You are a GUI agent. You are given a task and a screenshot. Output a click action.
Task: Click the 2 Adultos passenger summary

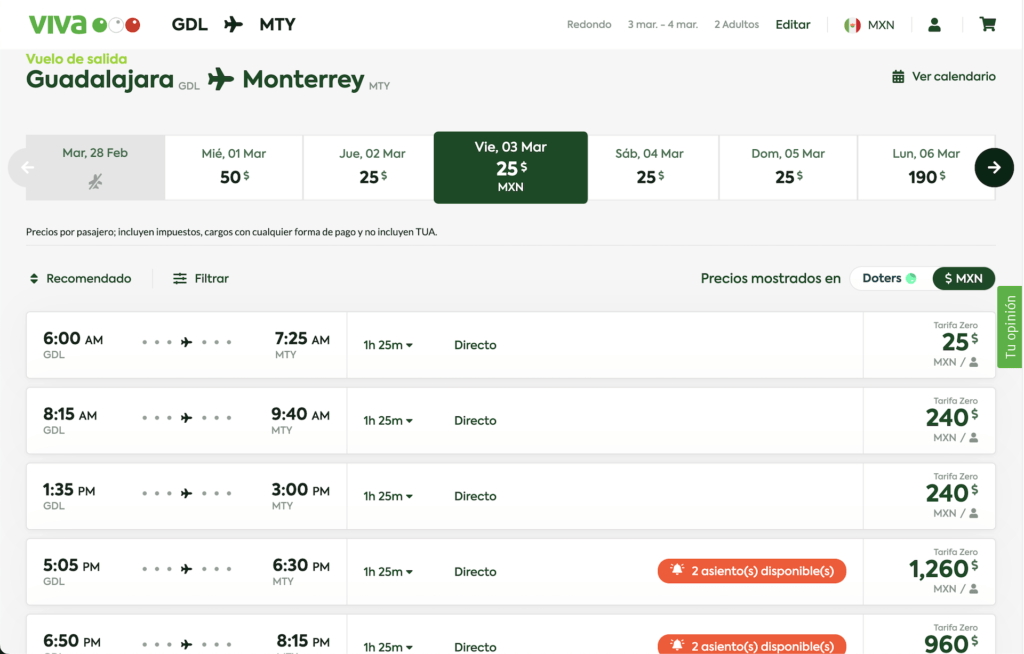[x=737, y=25]
